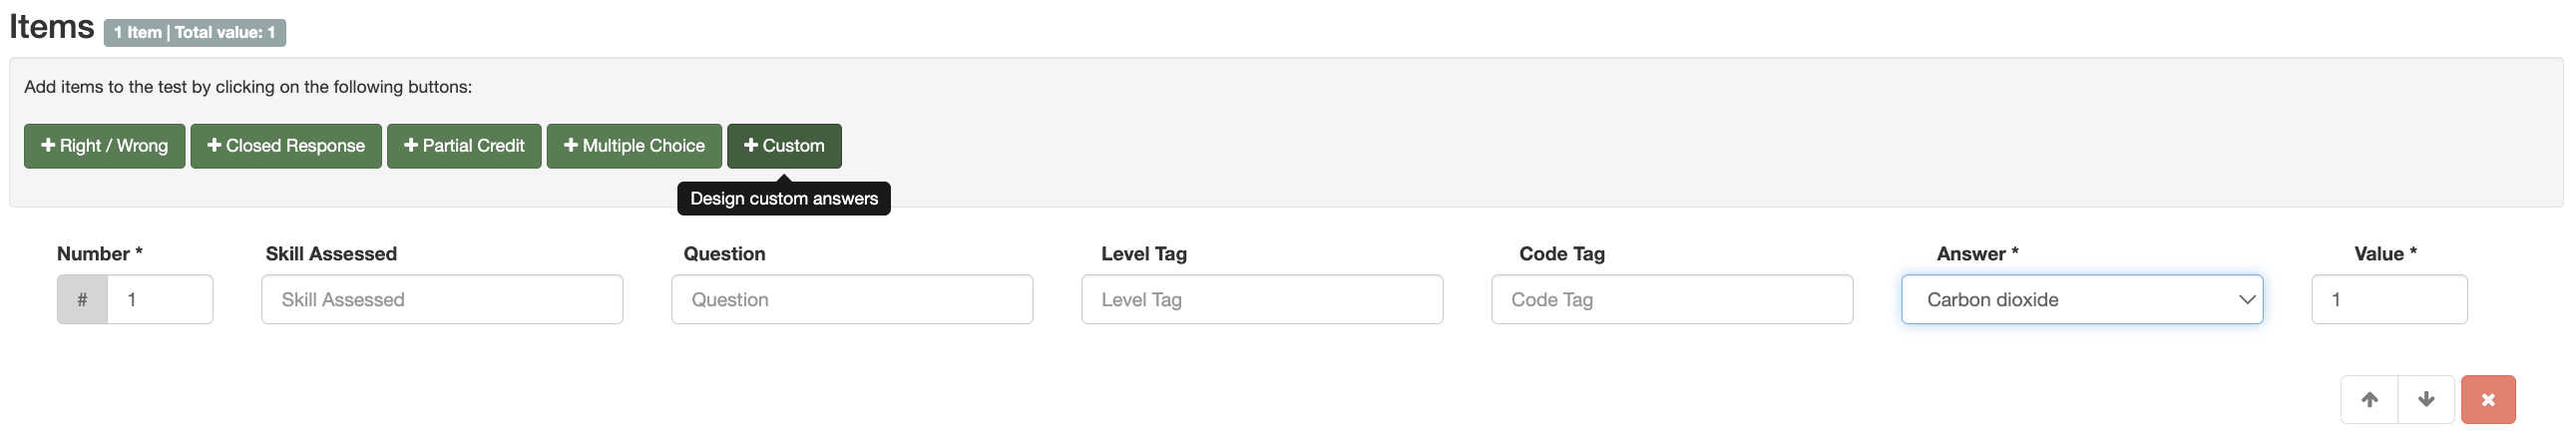Add a Closed Response item
Viewport: 2576px width, 435px height.
286,146
